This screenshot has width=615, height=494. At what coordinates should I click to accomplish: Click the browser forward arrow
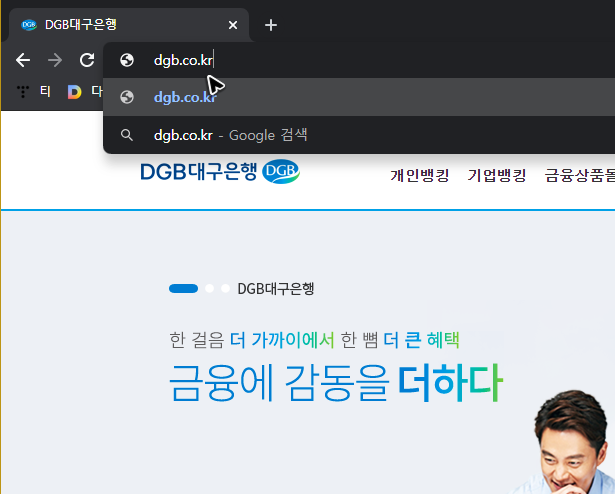pyautogui.click(x=55, y=60)
